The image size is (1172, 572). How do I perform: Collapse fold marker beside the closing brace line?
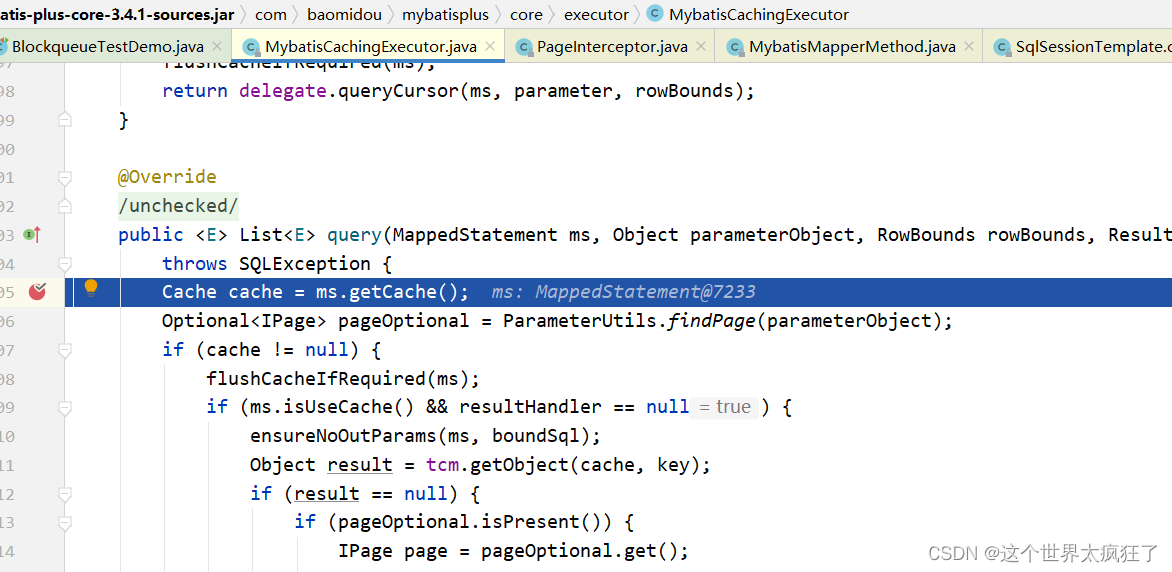pos(65,120)
